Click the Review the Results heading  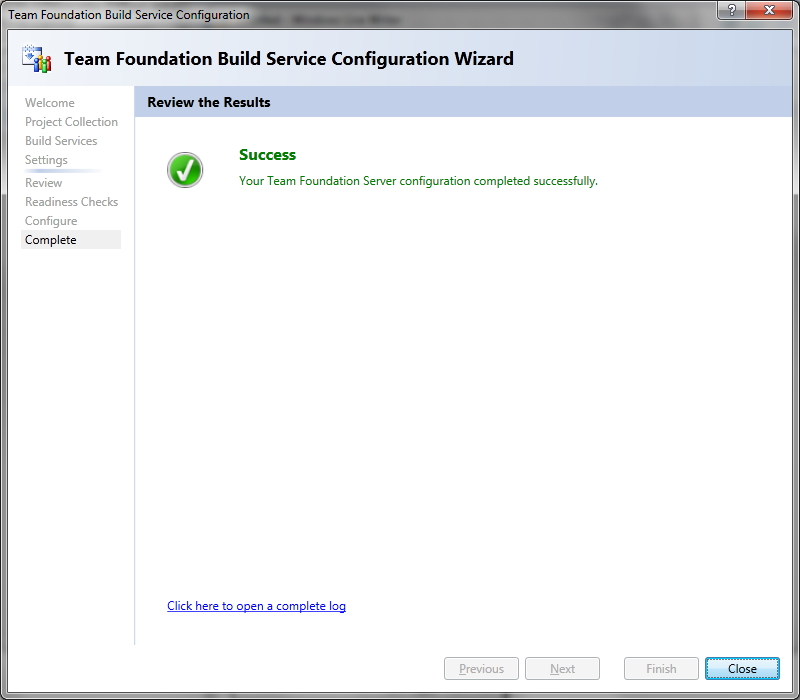pos(209,102)
